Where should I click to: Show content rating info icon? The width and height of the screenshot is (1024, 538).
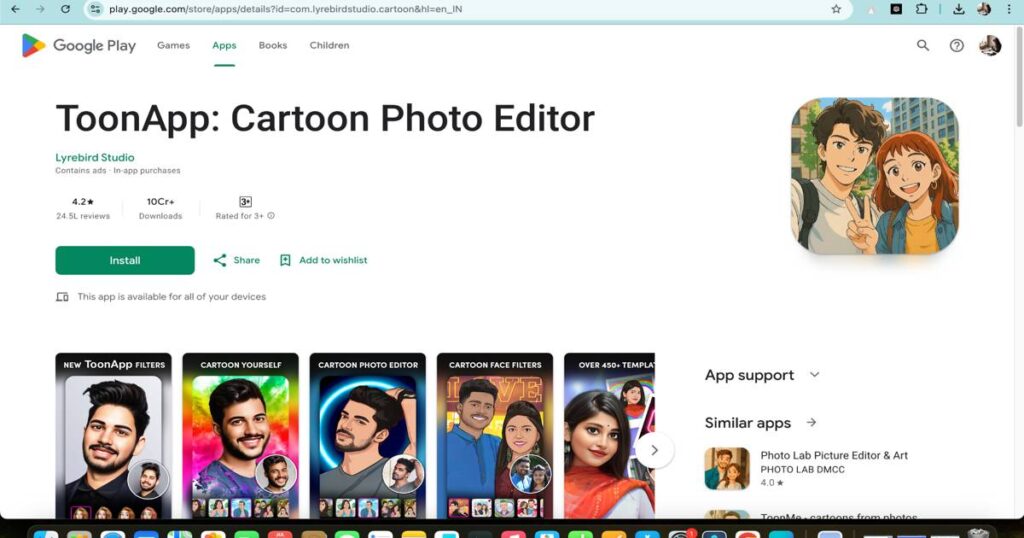271,215
